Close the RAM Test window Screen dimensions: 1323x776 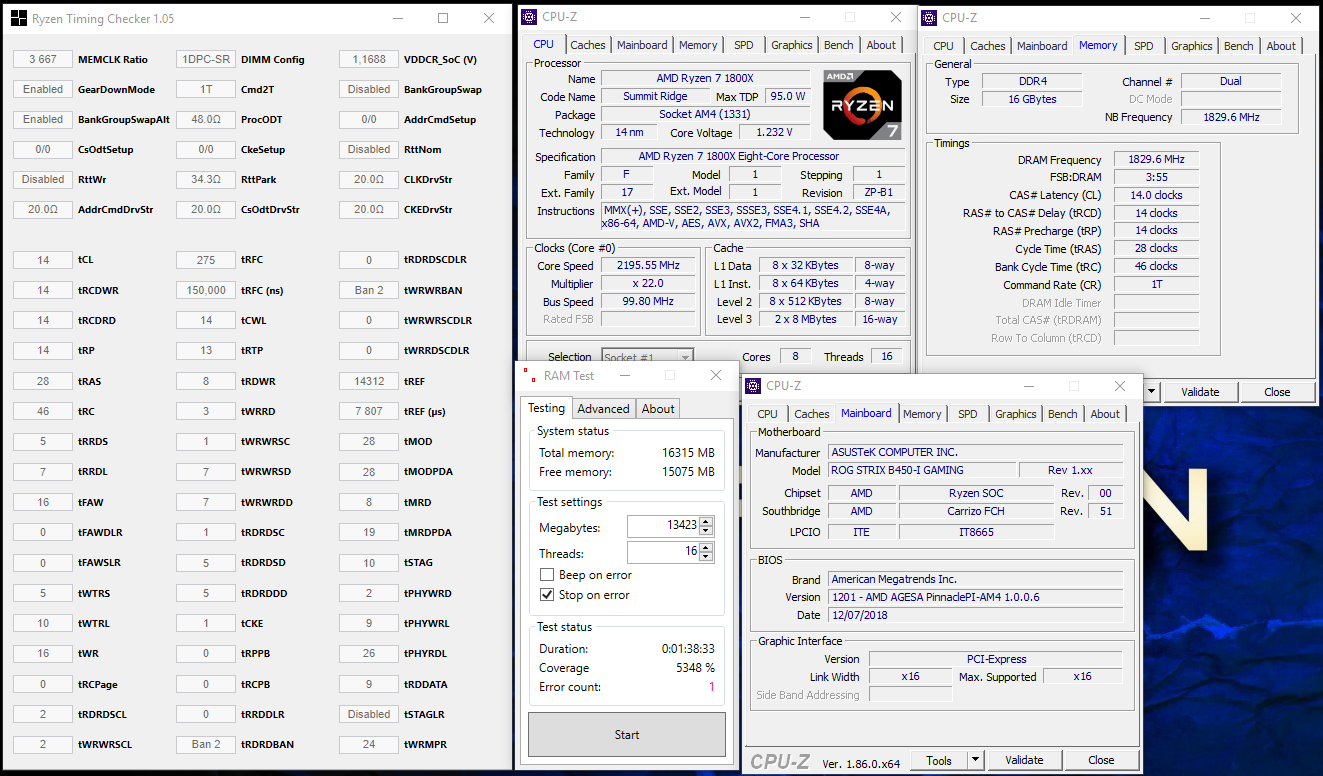tap(716, 375)
